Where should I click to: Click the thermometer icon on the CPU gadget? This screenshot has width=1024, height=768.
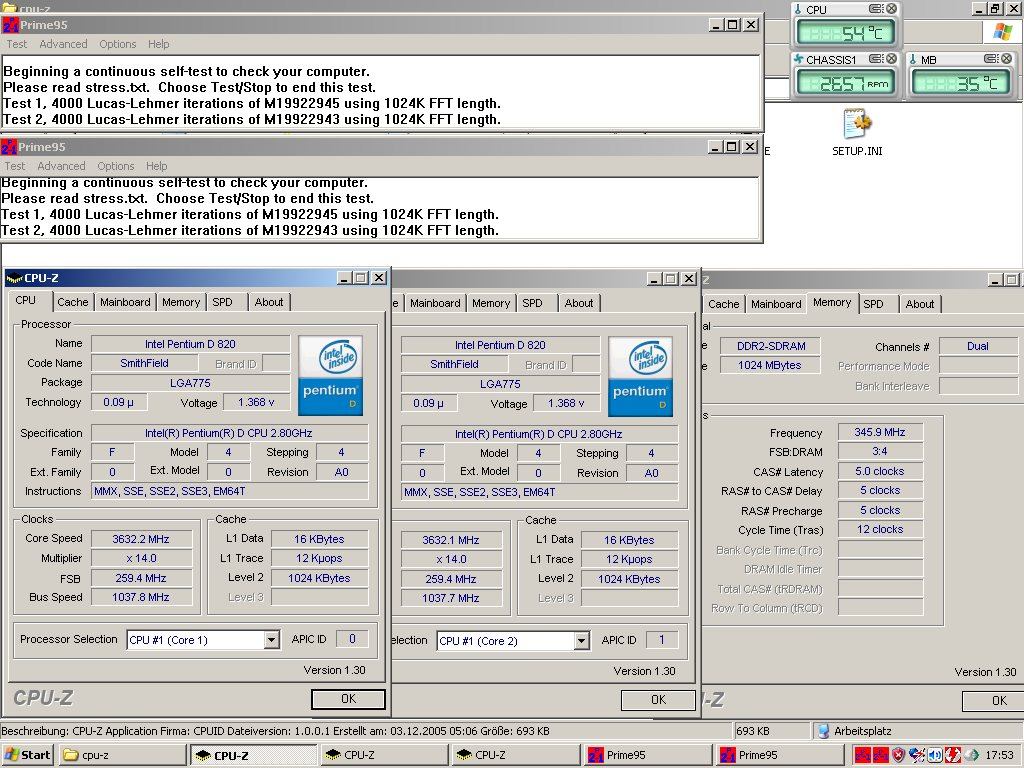pos(798,9)
